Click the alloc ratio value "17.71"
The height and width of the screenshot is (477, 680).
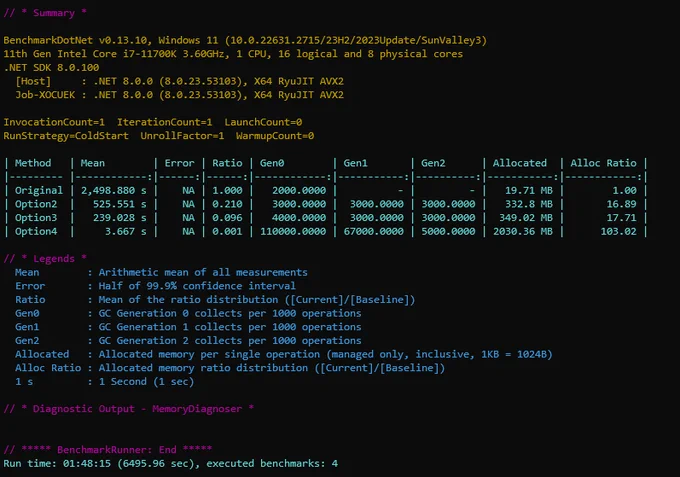click(621, 218)
